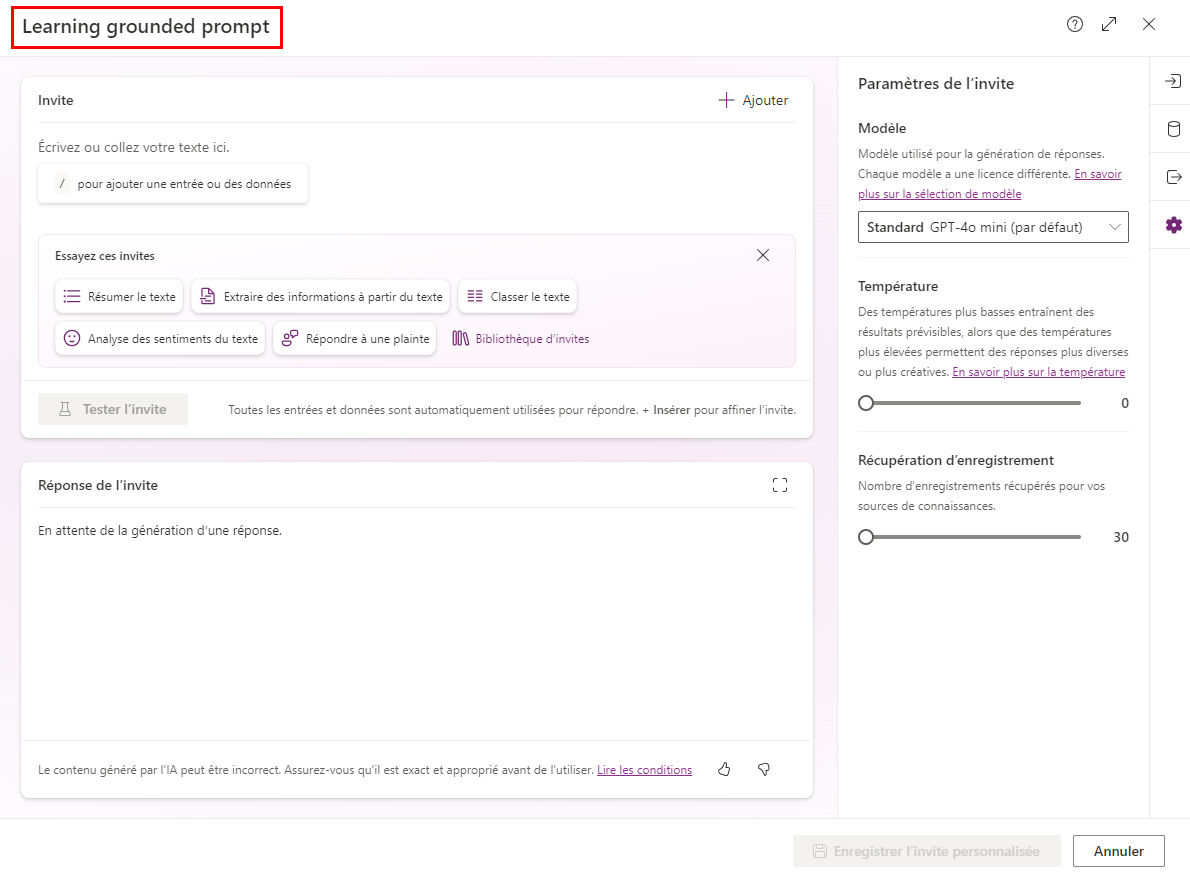This screenshot has height=877, width=1190.
Task: Close the prompt dialog with X
Action: pos(1149,24)
